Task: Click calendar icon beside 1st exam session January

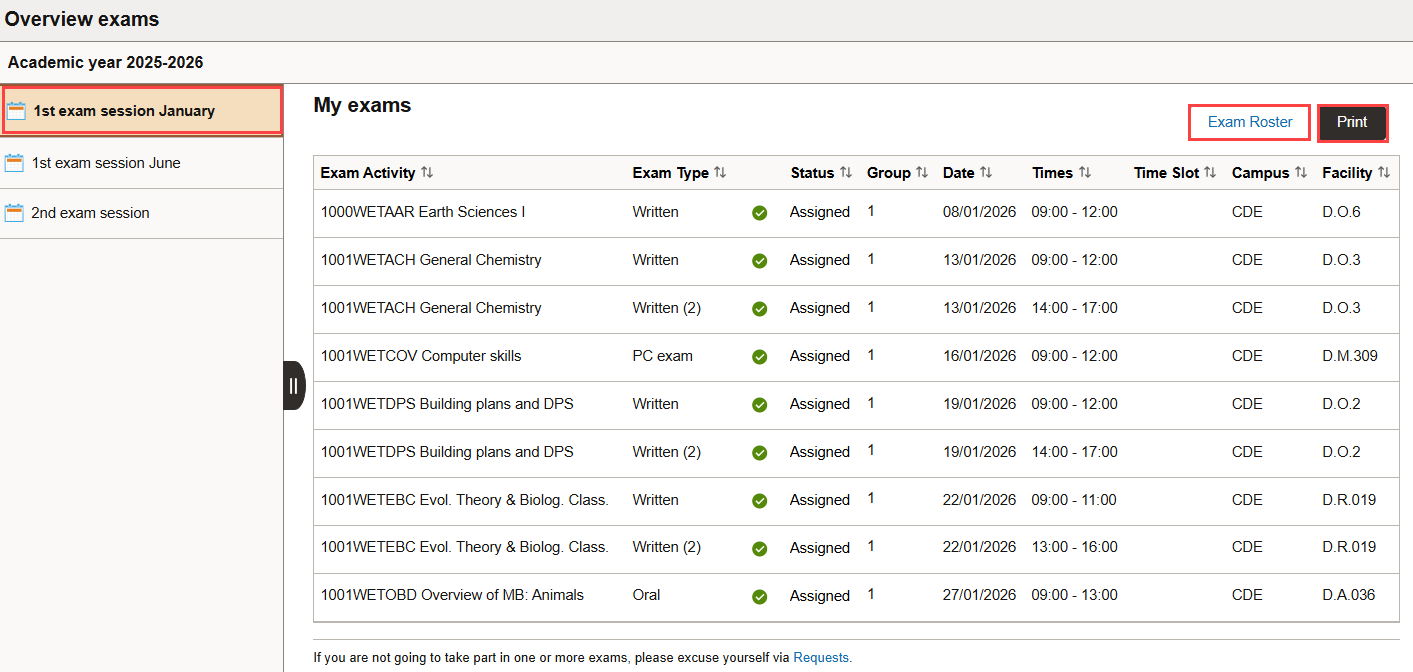Action: coord(16,111)
